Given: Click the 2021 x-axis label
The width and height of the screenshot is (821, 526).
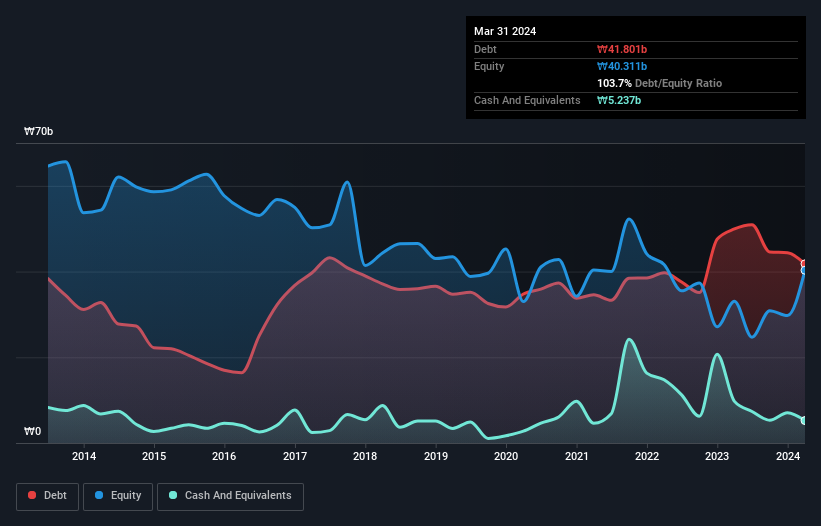Looking at the screenshot, I should [576, 456].
